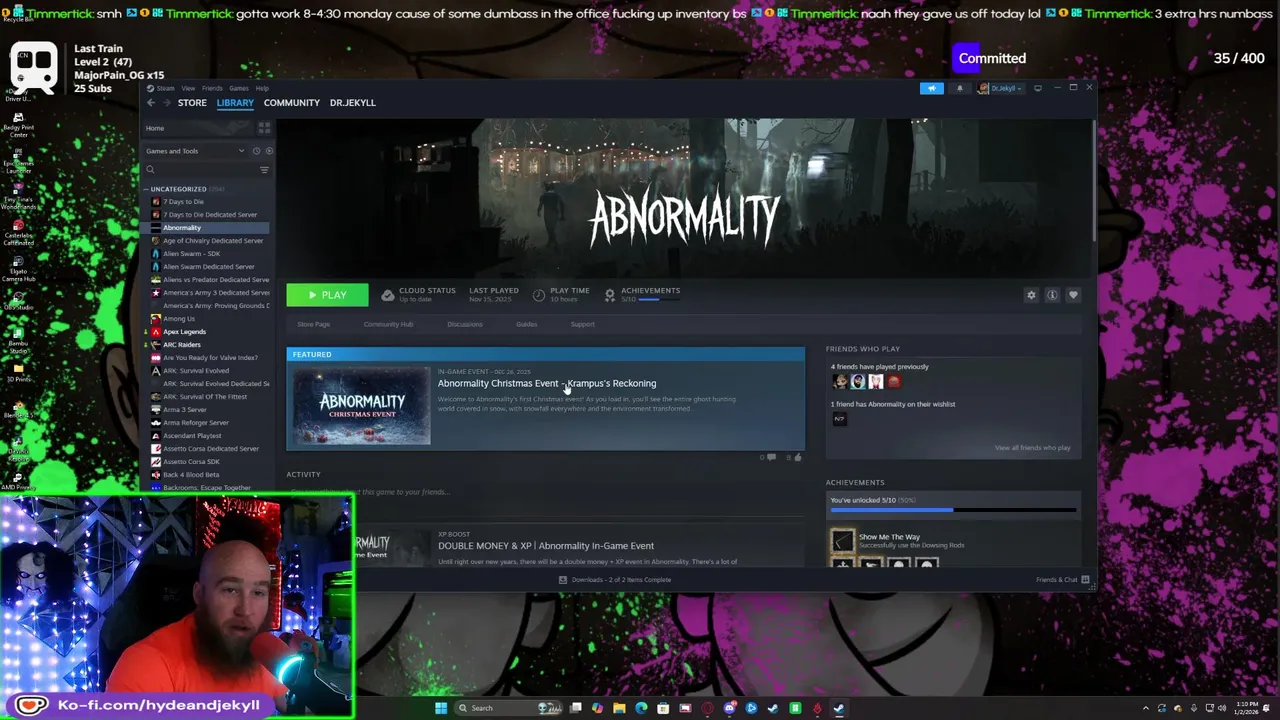Open Games and Tools filter dropdown

tap(195, 151)
